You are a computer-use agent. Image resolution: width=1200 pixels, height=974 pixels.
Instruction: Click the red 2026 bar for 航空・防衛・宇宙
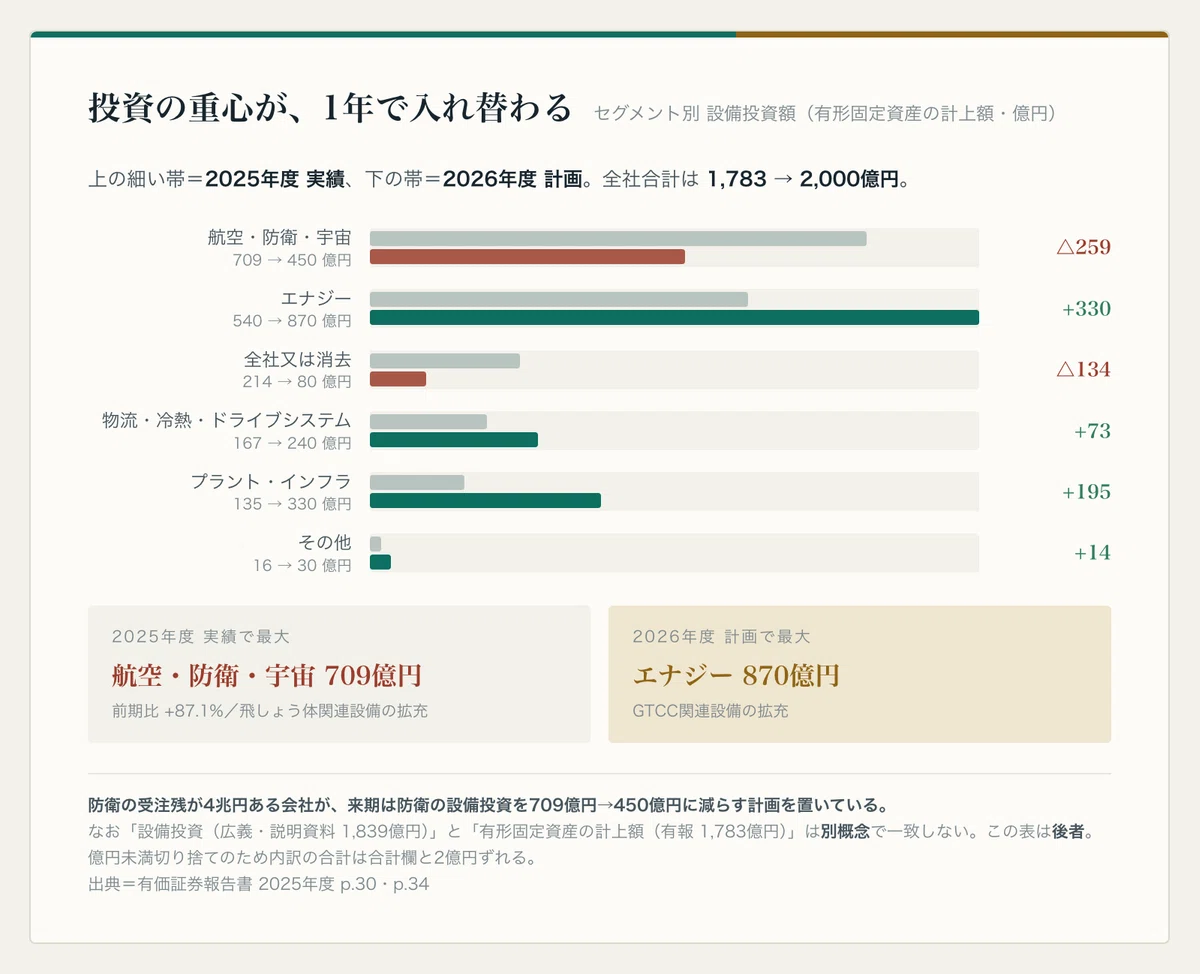click(527, 257)
